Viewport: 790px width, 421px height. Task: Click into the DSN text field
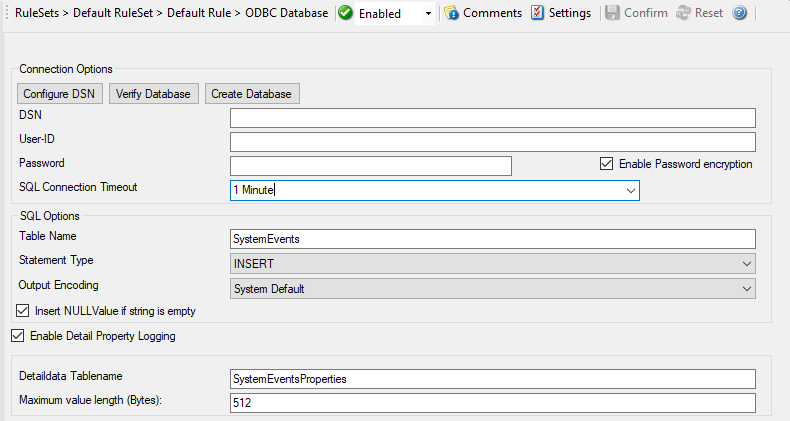[492, 118]
